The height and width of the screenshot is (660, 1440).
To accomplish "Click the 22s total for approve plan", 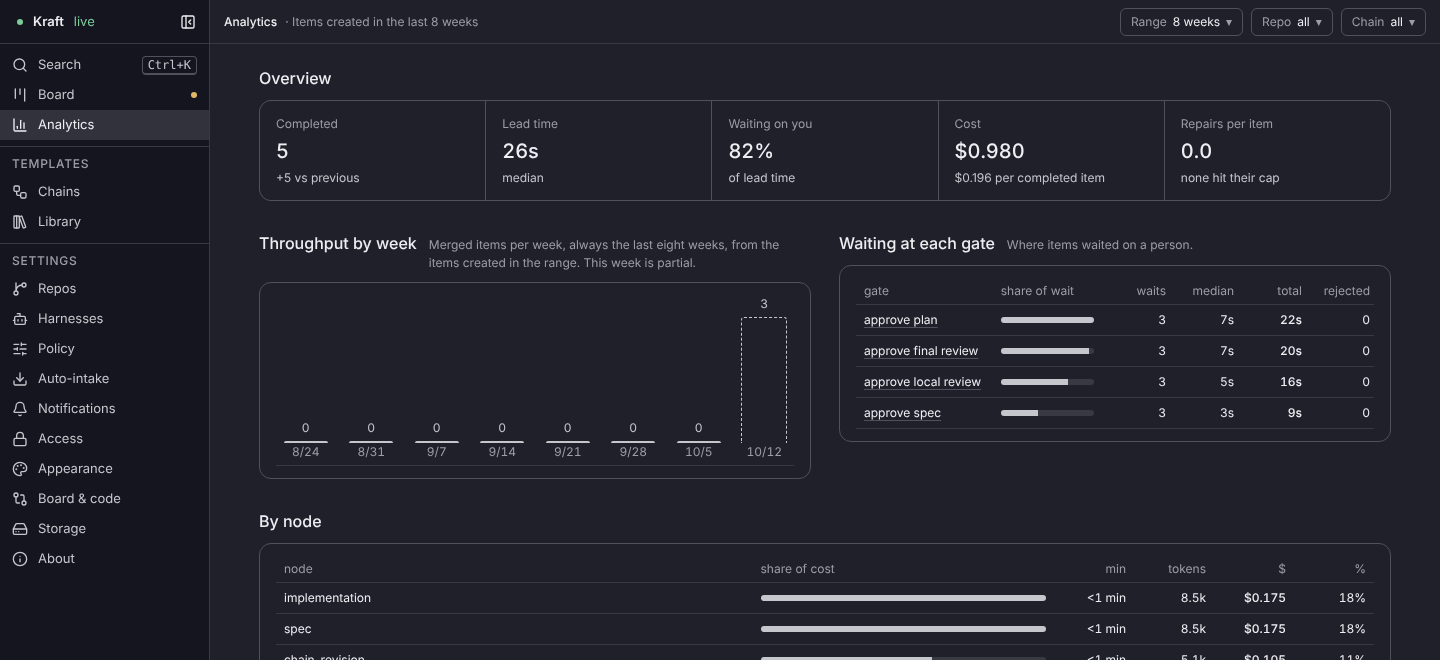I will click(x=1291, y=320).
